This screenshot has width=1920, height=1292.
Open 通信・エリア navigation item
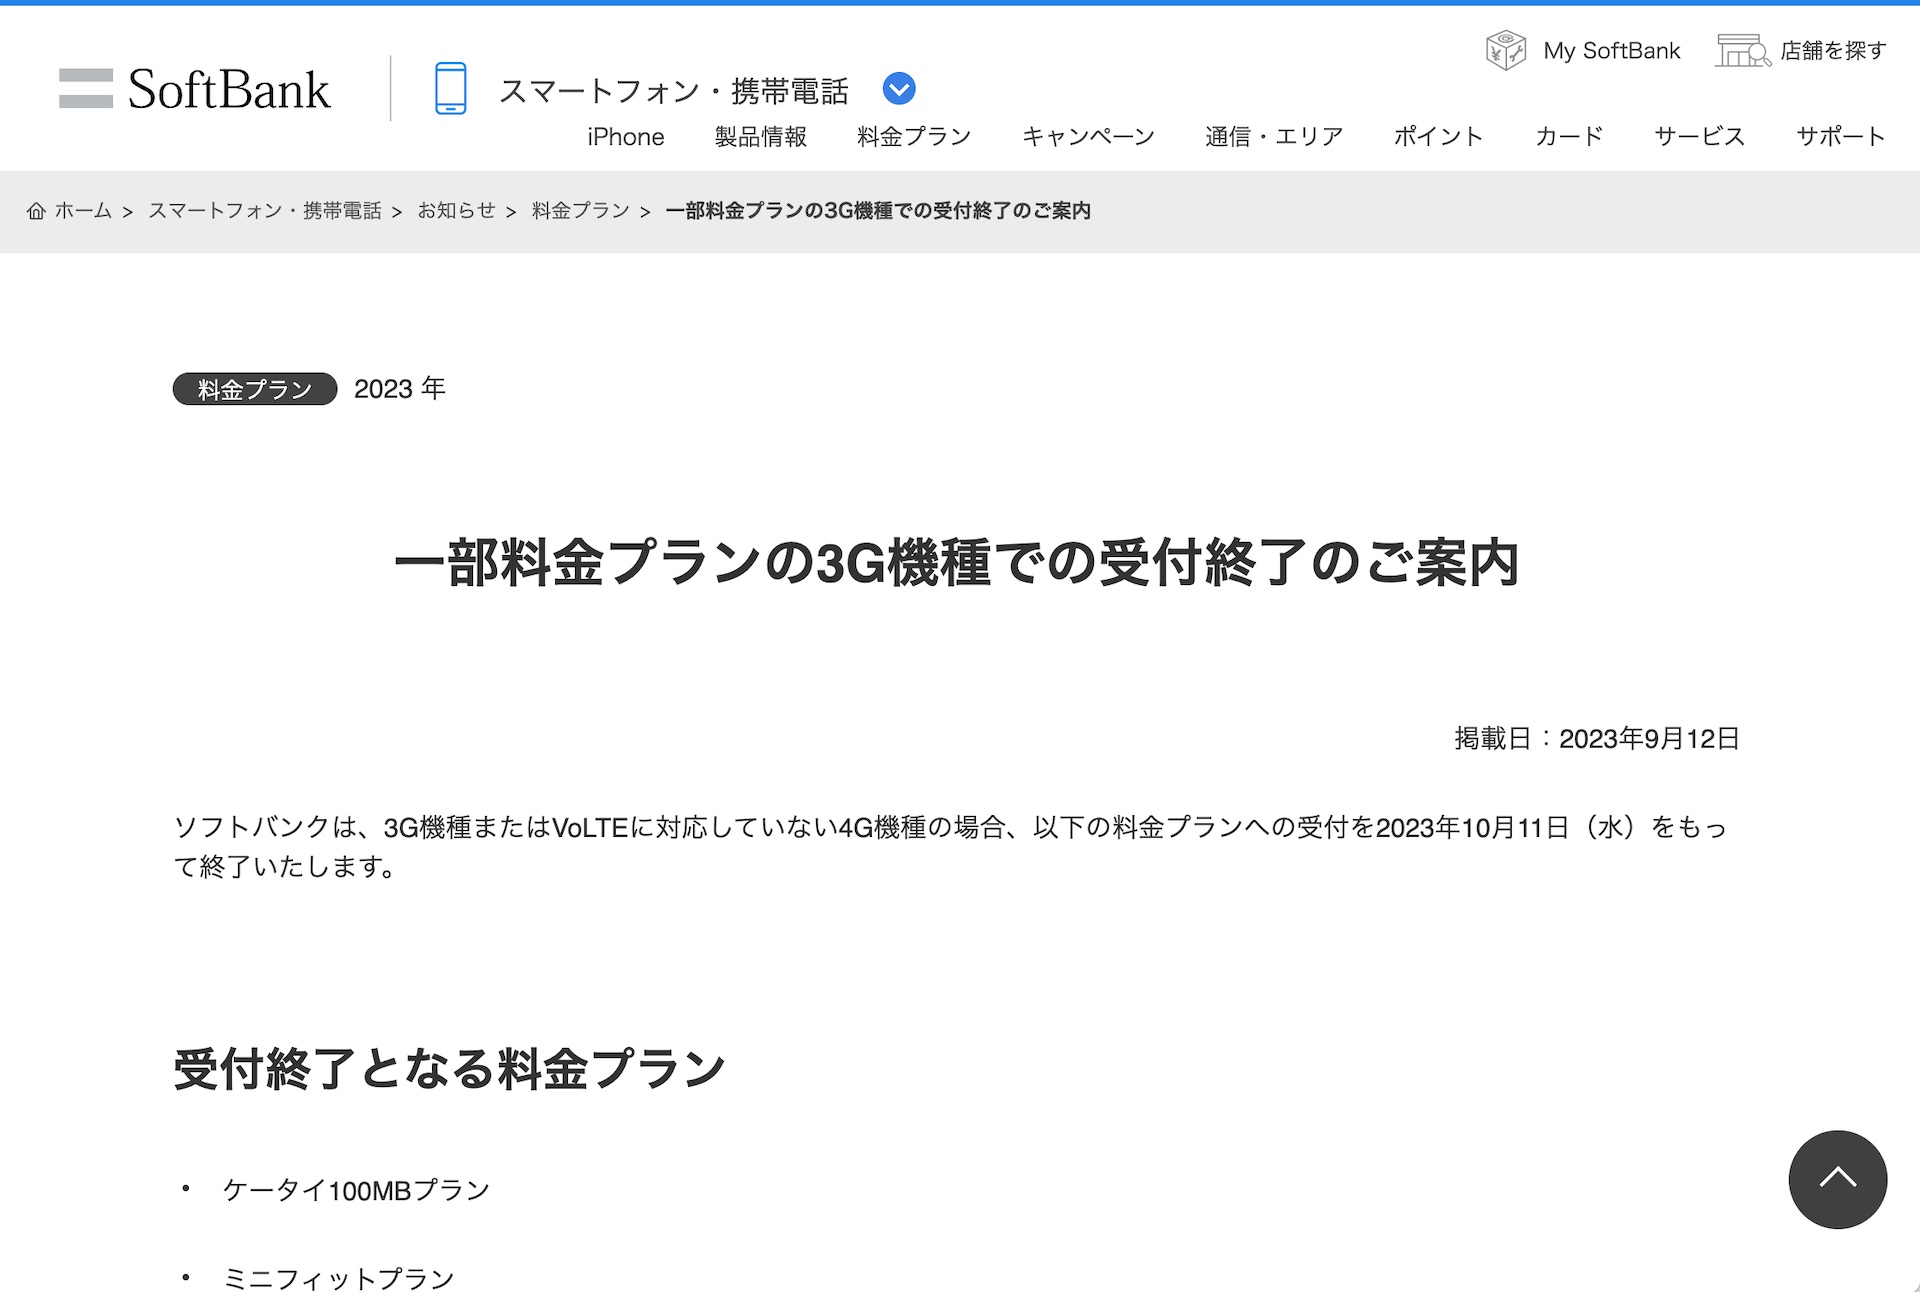pos(1273,137)
